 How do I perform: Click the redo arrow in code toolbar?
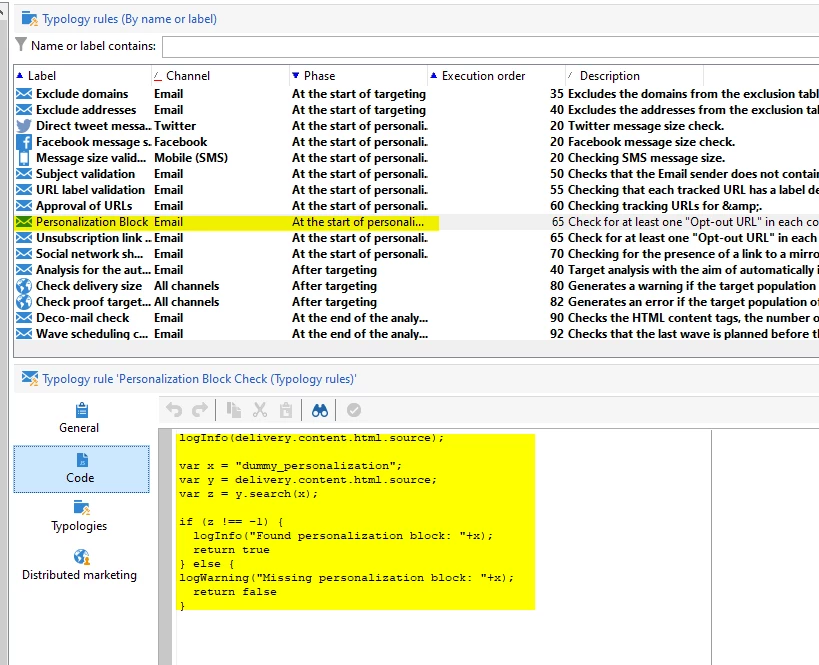[x=200, y=410]
